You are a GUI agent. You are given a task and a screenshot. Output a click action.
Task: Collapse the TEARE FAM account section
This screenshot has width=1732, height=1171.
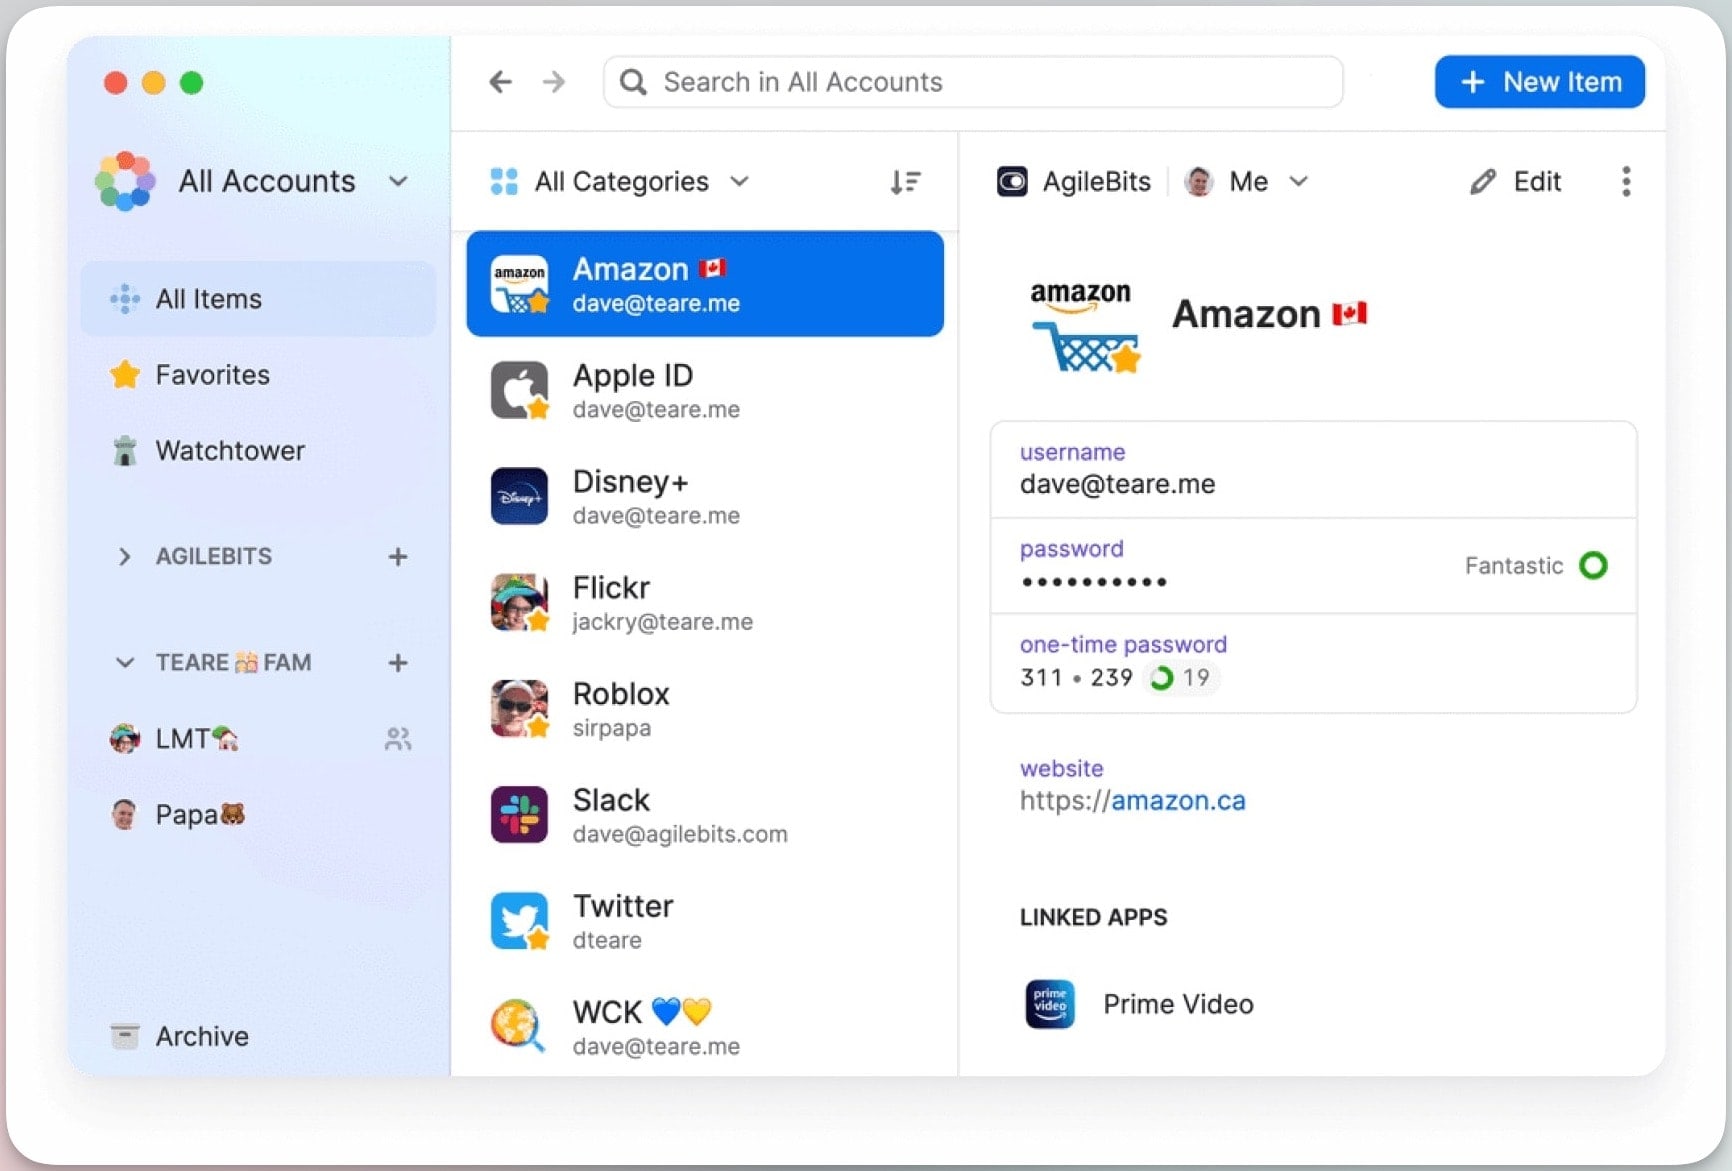tap(124, 663)
